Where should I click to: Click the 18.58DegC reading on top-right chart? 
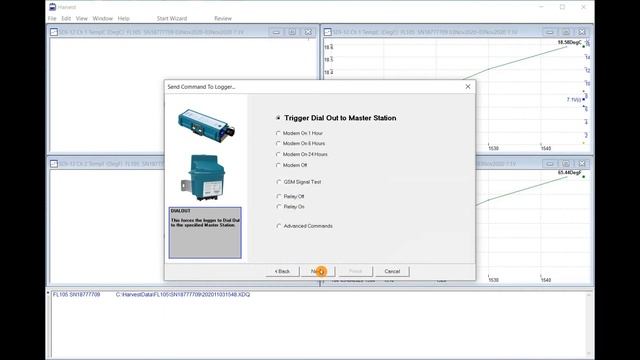[569, 42]
